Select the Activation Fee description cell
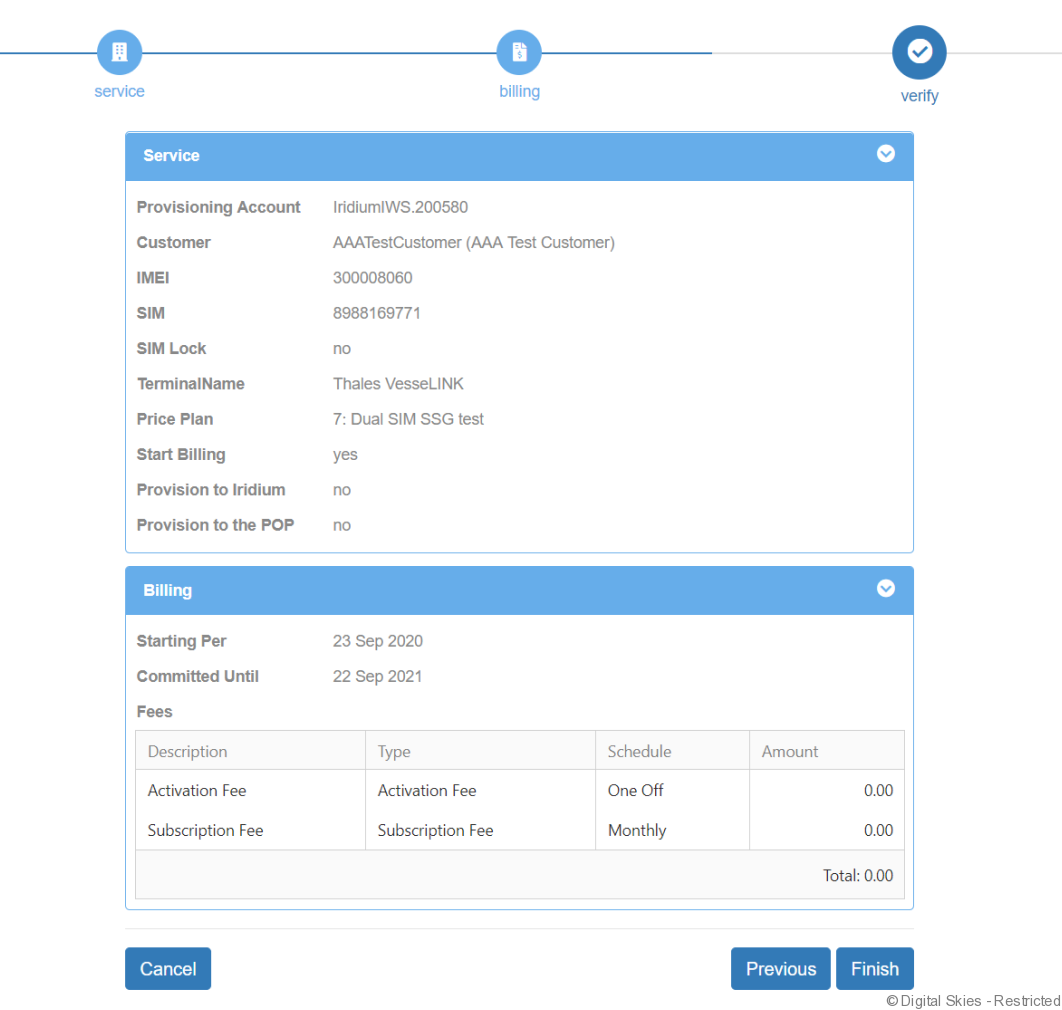The width and height of the screenshot is (1062, 1010). coord(197,790)
